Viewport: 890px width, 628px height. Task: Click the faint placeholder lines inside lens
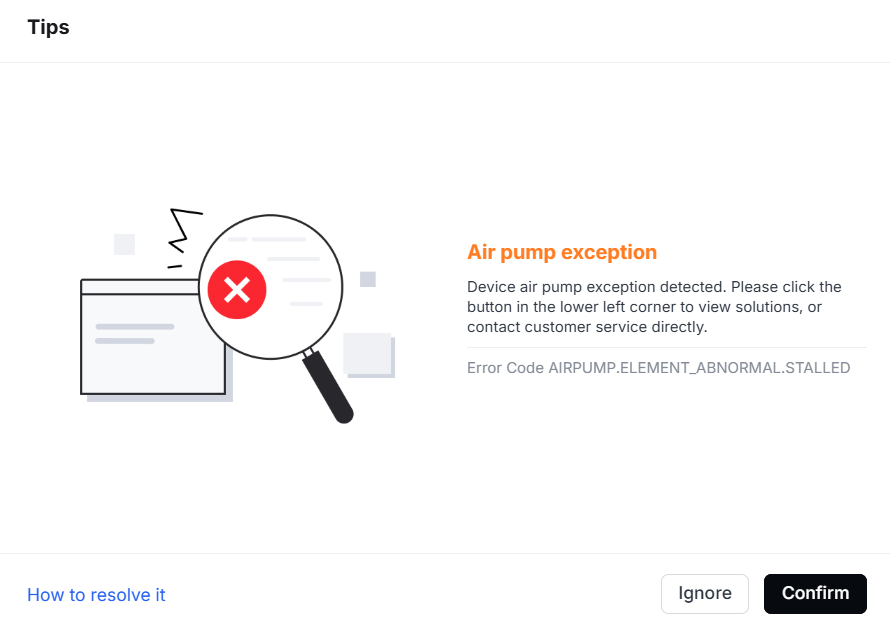point(279,271)
